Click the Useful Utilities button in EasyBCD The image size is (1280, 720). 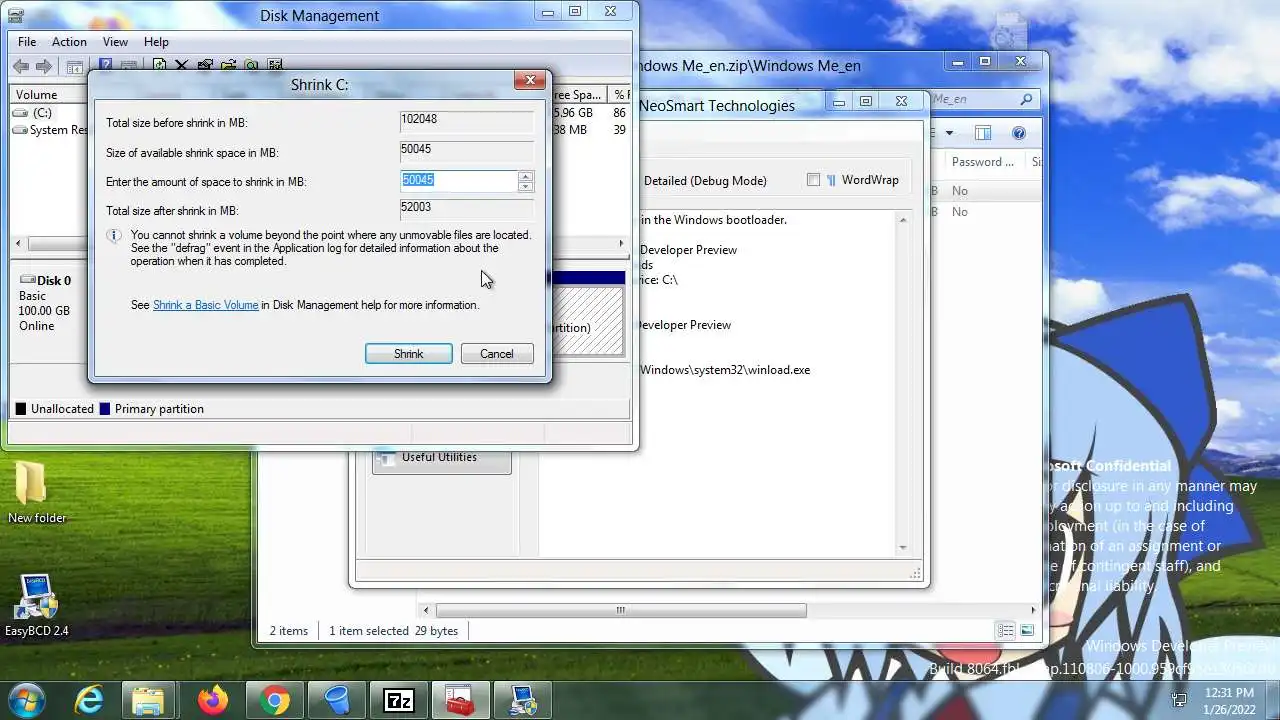click(x=441, y=458)
